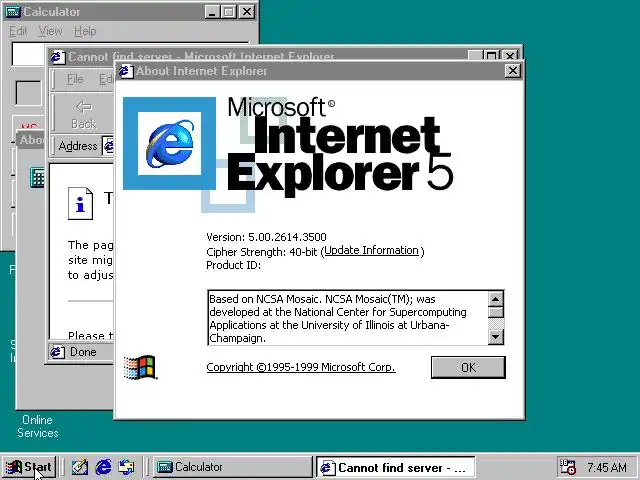The height and width of the screenshot is (480, 640).
Task: Close the About Internet Explorer dialog
Action: coord(513,71)
